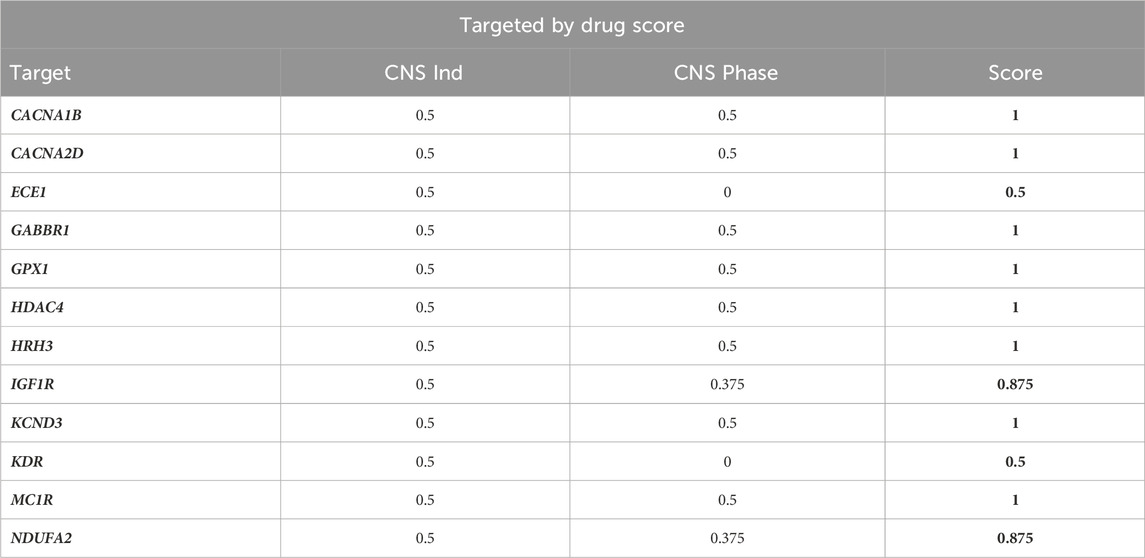
Task: Click the ECE1 row label
Action: 30,193
